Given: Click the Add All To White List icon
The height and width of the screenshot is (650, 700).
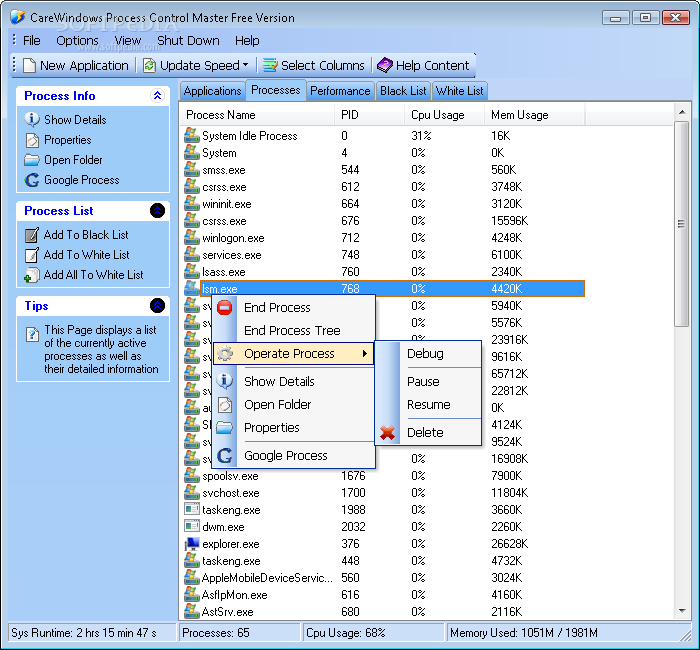Looking at the screenshot, I should point(31,275).
